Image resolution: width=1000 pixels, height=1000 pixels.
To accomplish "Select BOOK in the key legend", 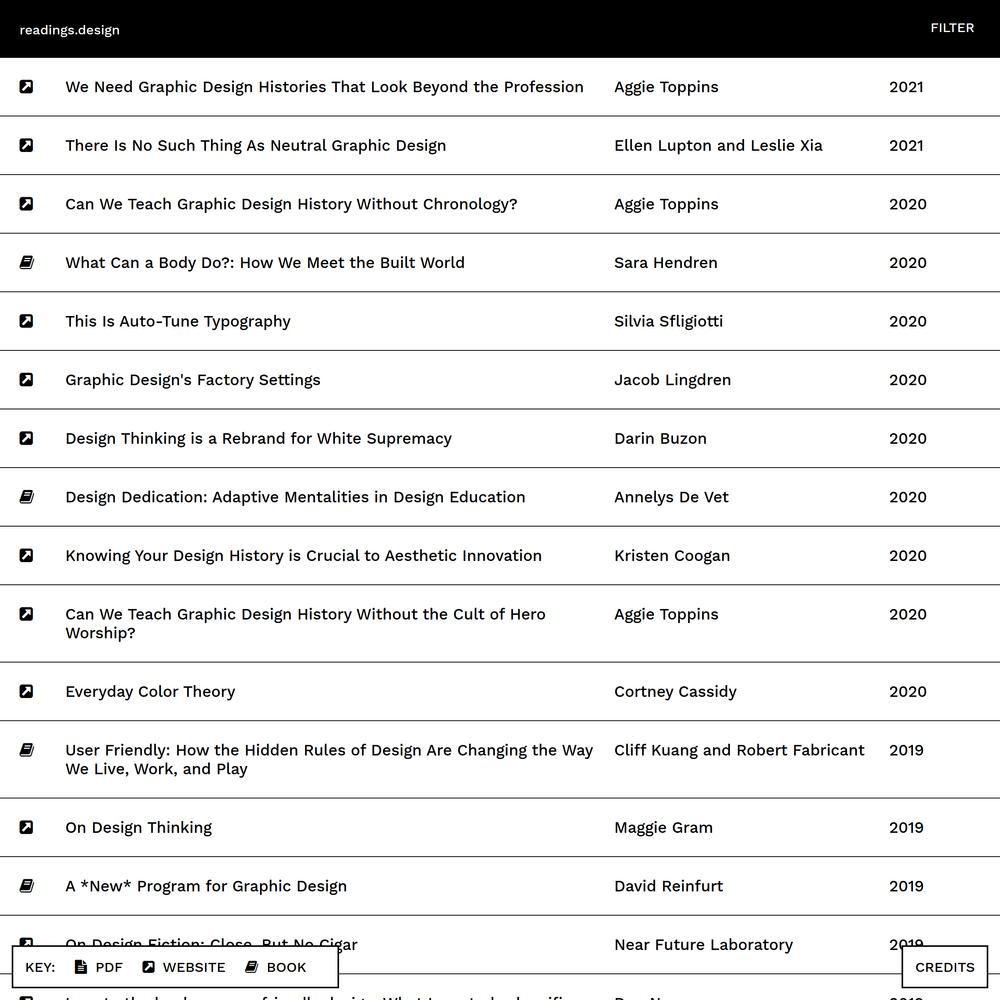I will point(276,967).
